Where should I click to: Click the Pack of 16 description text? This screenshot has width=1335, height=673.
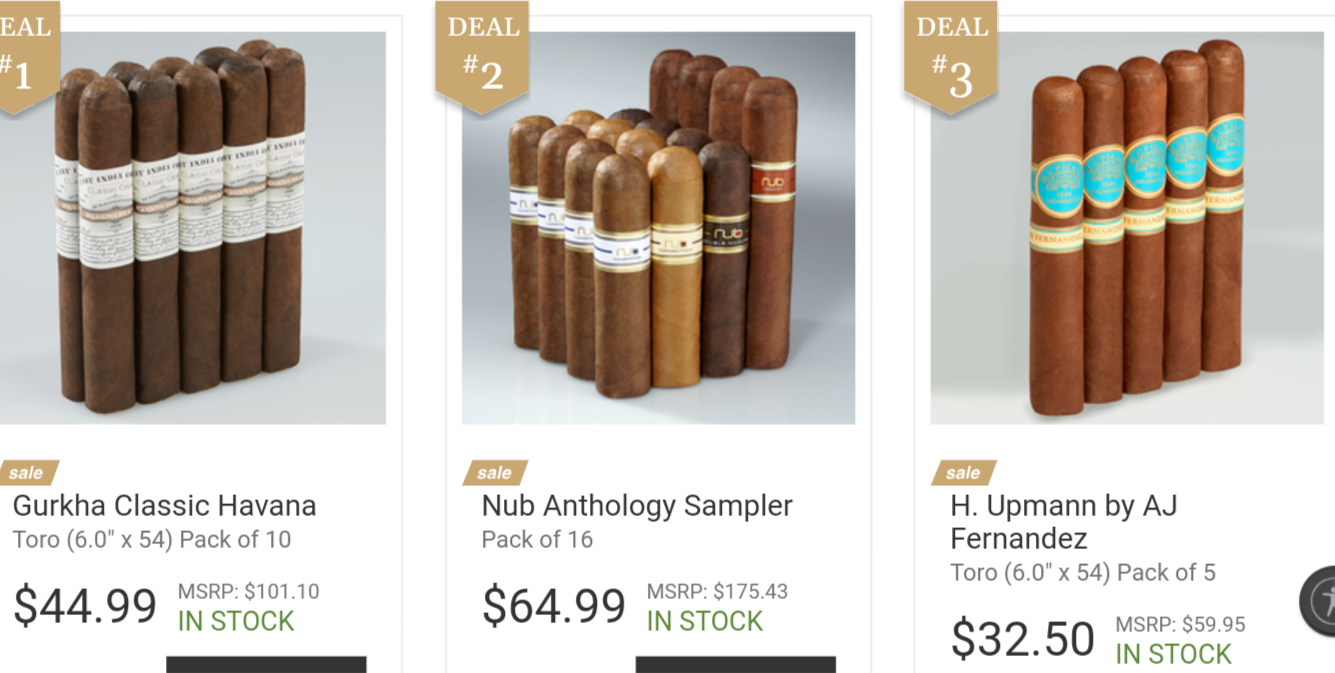click(537, 540)
